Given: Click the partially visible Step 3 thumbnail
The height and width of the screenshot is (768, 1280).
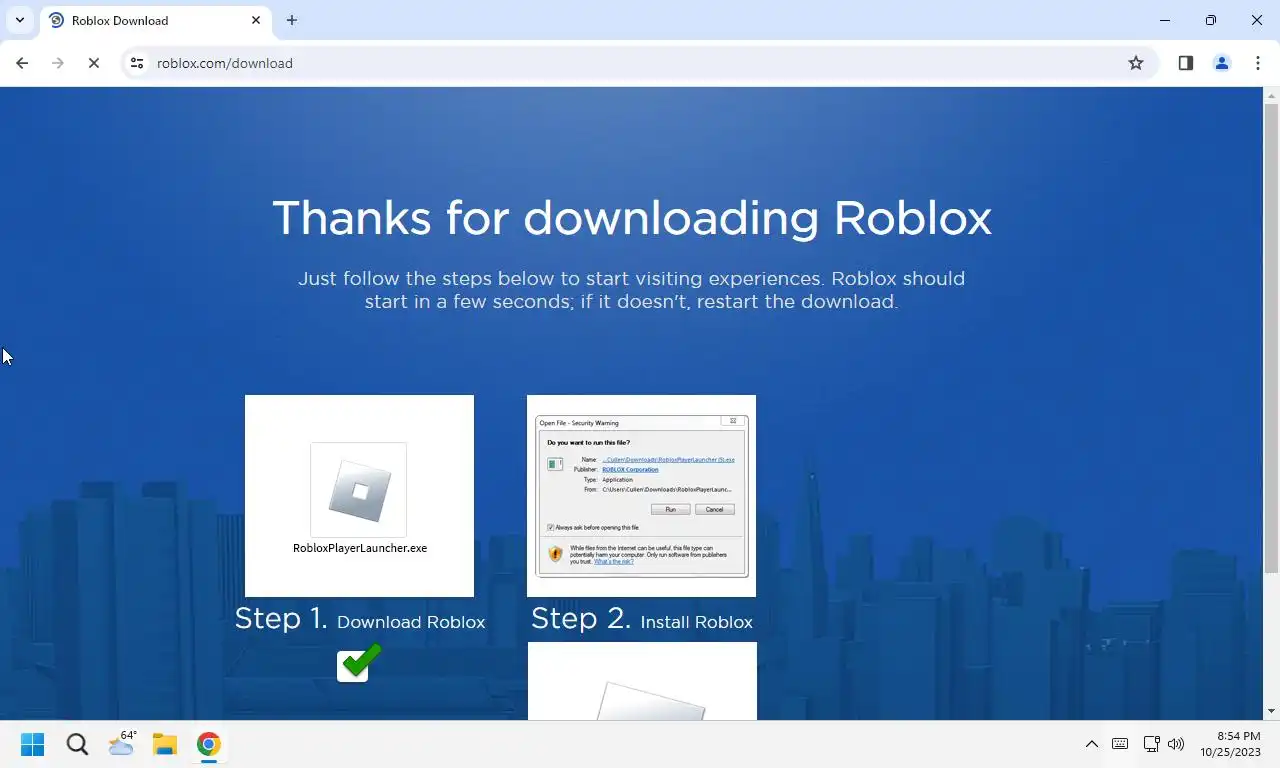Looking at the screenshot, I should point(641,681).
